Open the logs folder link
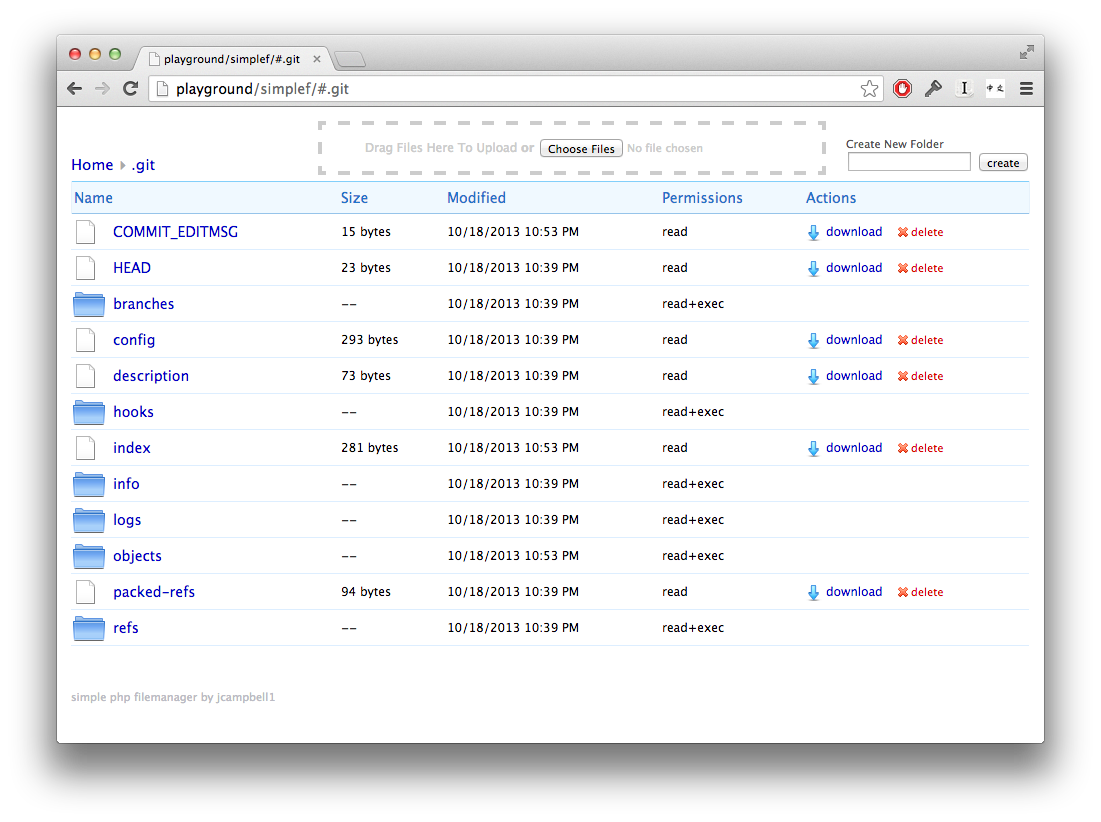Screen dimensions: 1101x822 click(x=127, y=520)
